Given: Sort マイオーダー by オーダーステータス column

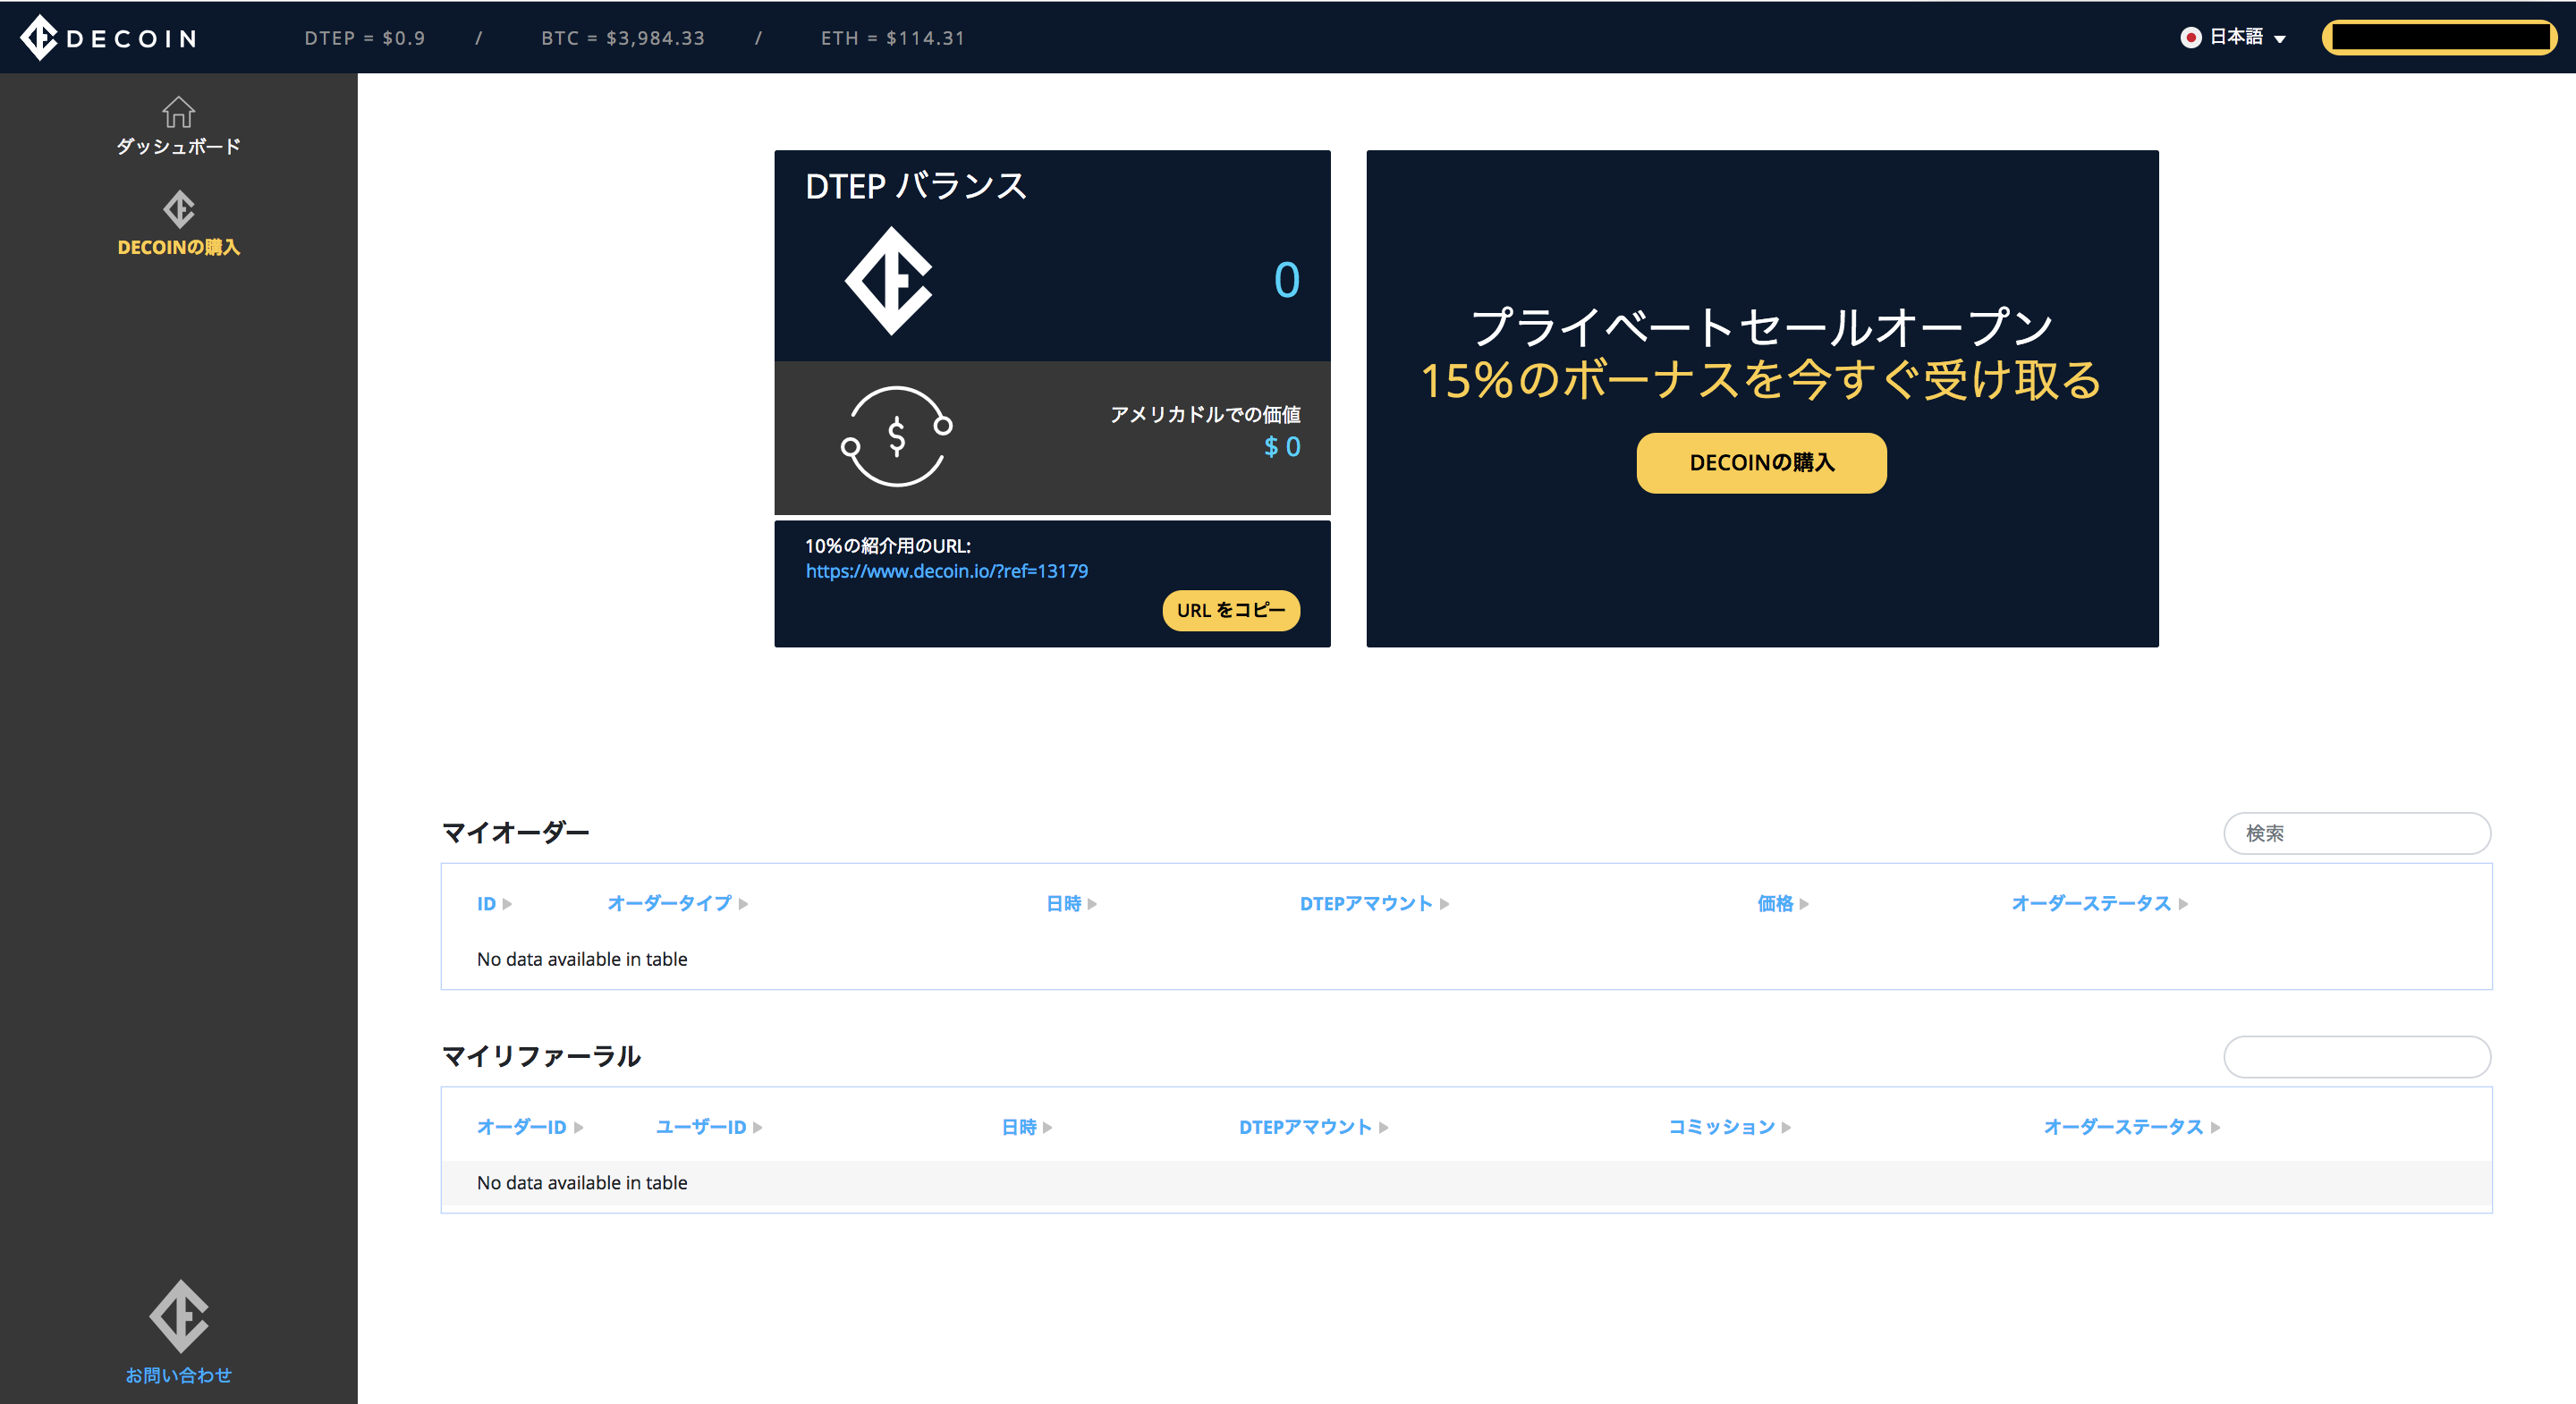Looking at the screenshot, I should (2099, 904).
